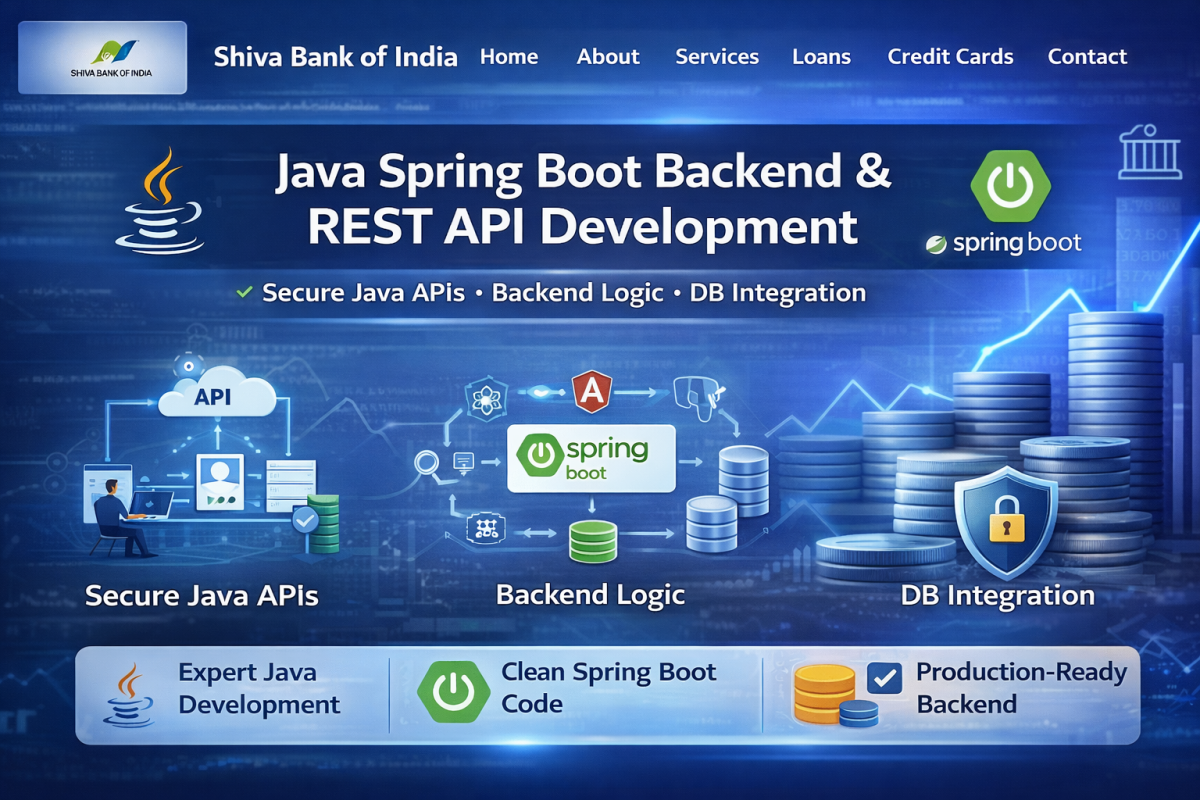Image resolution: width=1200 pixels, height=800 pixels.
Task: Click the magnifying glass search icon
Action: (425, 462)
